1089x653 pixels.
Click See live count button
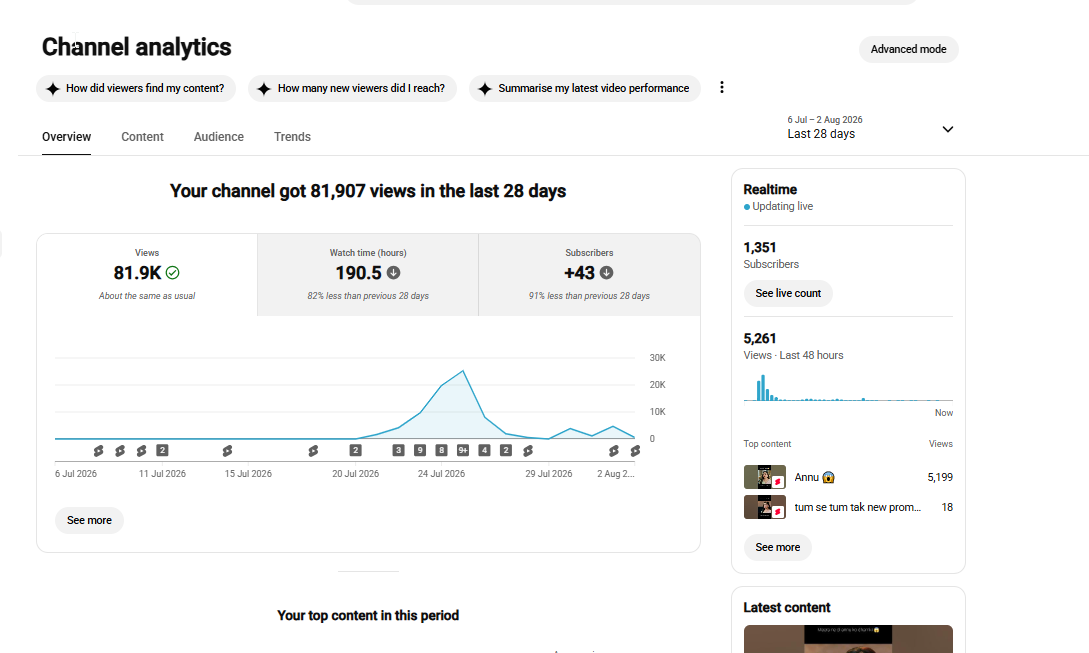click(x=788, y=293)
